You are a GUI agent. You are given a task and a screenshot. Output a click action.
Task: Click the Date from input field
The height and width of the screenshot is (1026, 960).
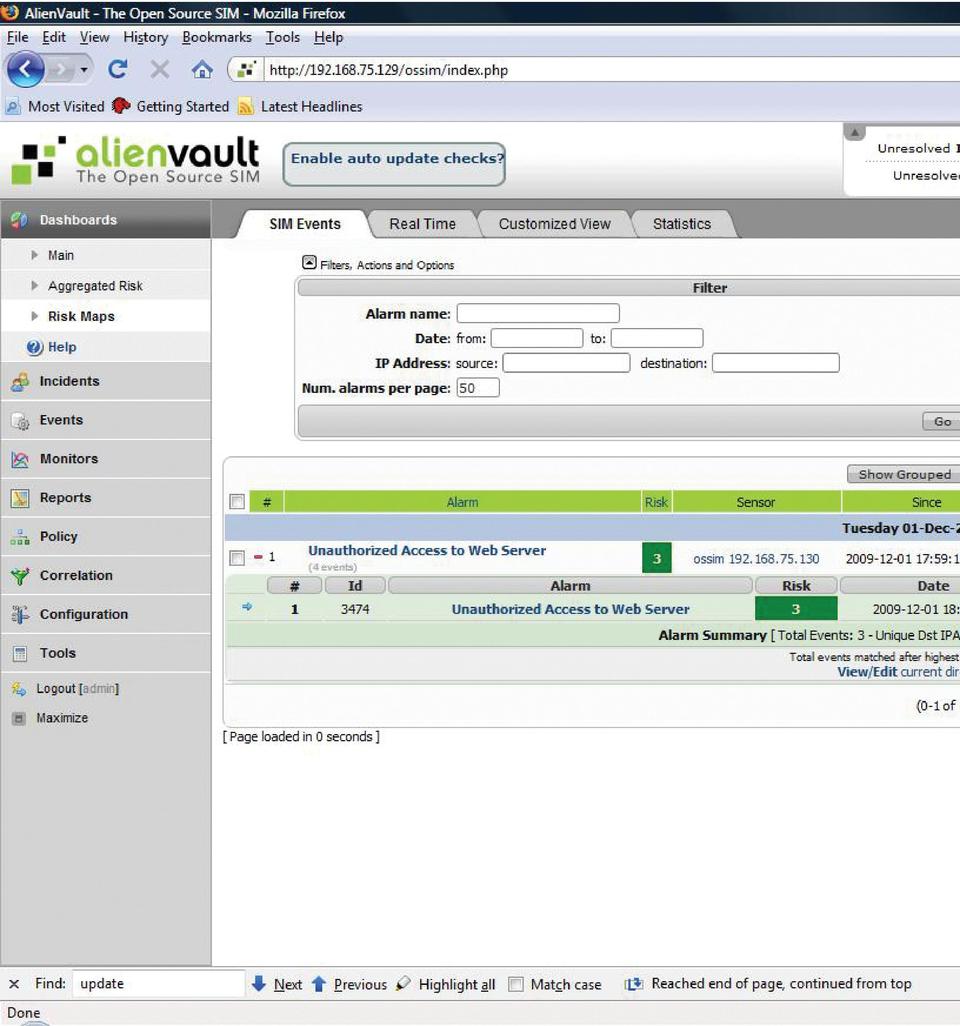coord(537,338)
